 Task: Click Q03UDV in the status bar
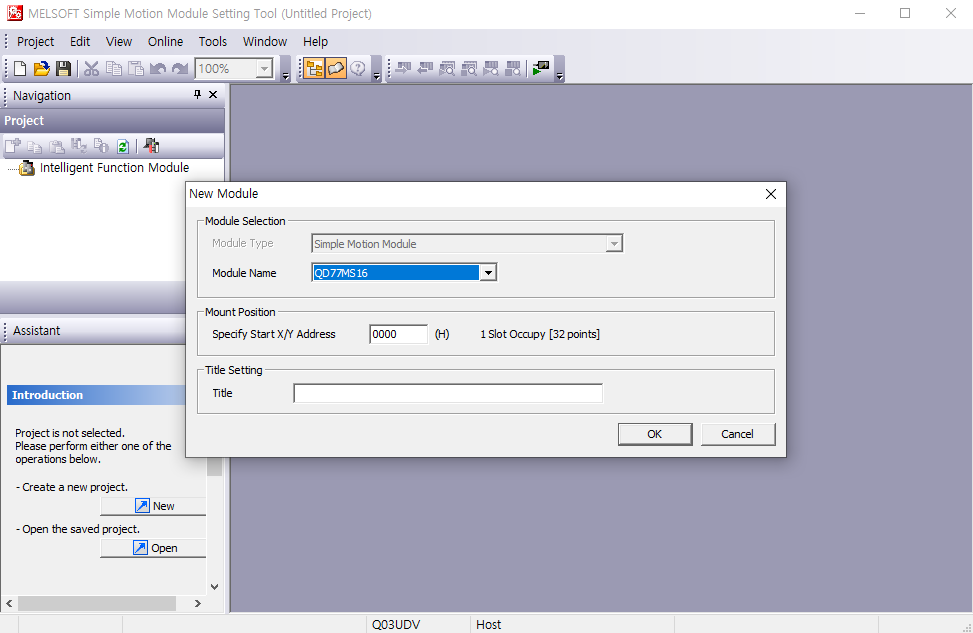[396, 624]
